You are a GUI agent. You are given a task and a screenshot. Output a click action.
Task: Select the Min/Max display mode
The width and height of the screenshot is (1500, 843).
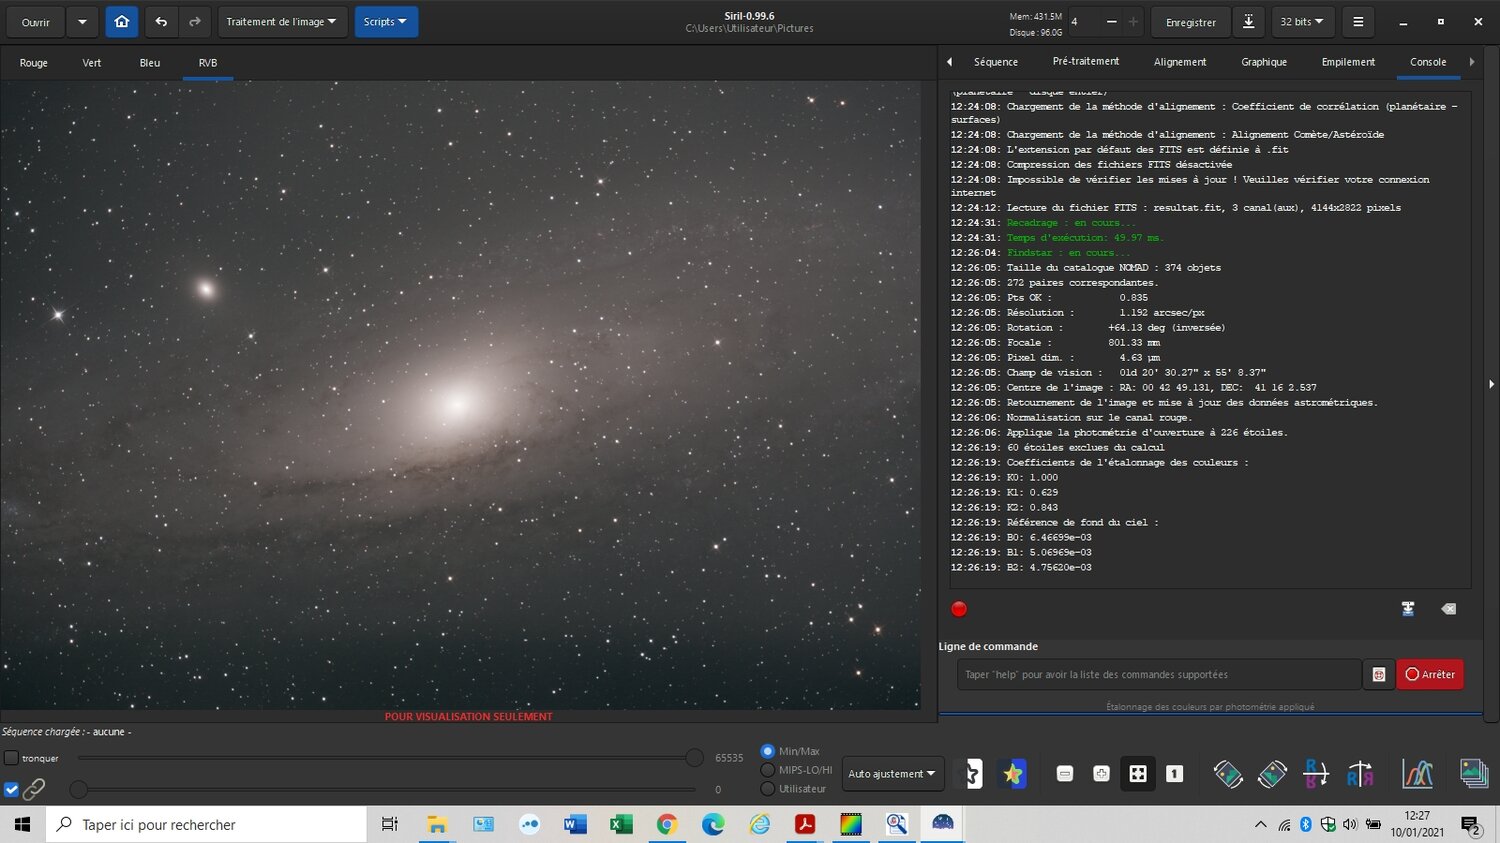768,751
